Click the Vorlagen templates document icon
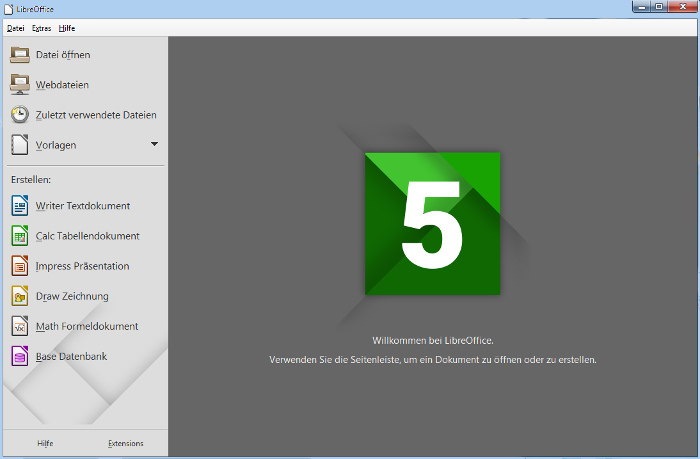 click(x=20, y=144)
